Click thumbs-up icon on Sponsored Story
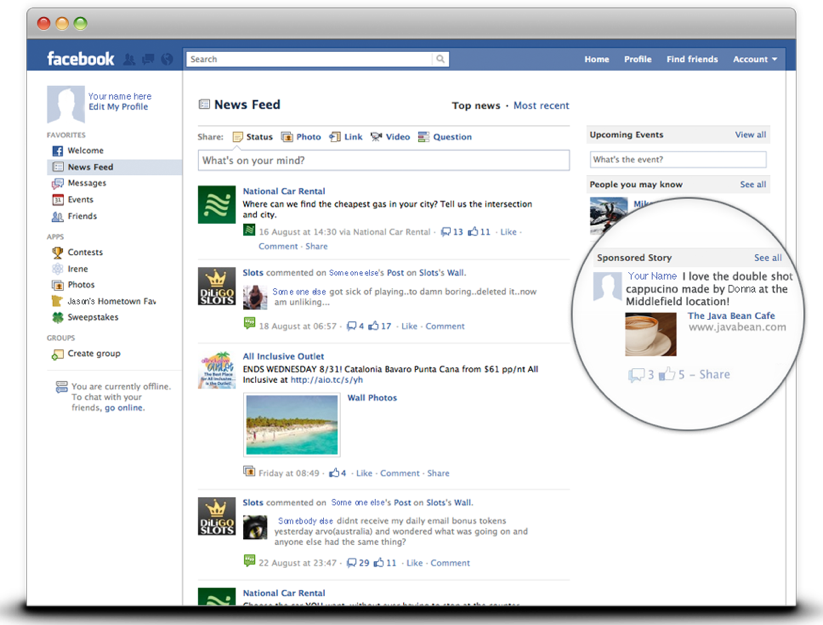 click(x=667, y=374)
